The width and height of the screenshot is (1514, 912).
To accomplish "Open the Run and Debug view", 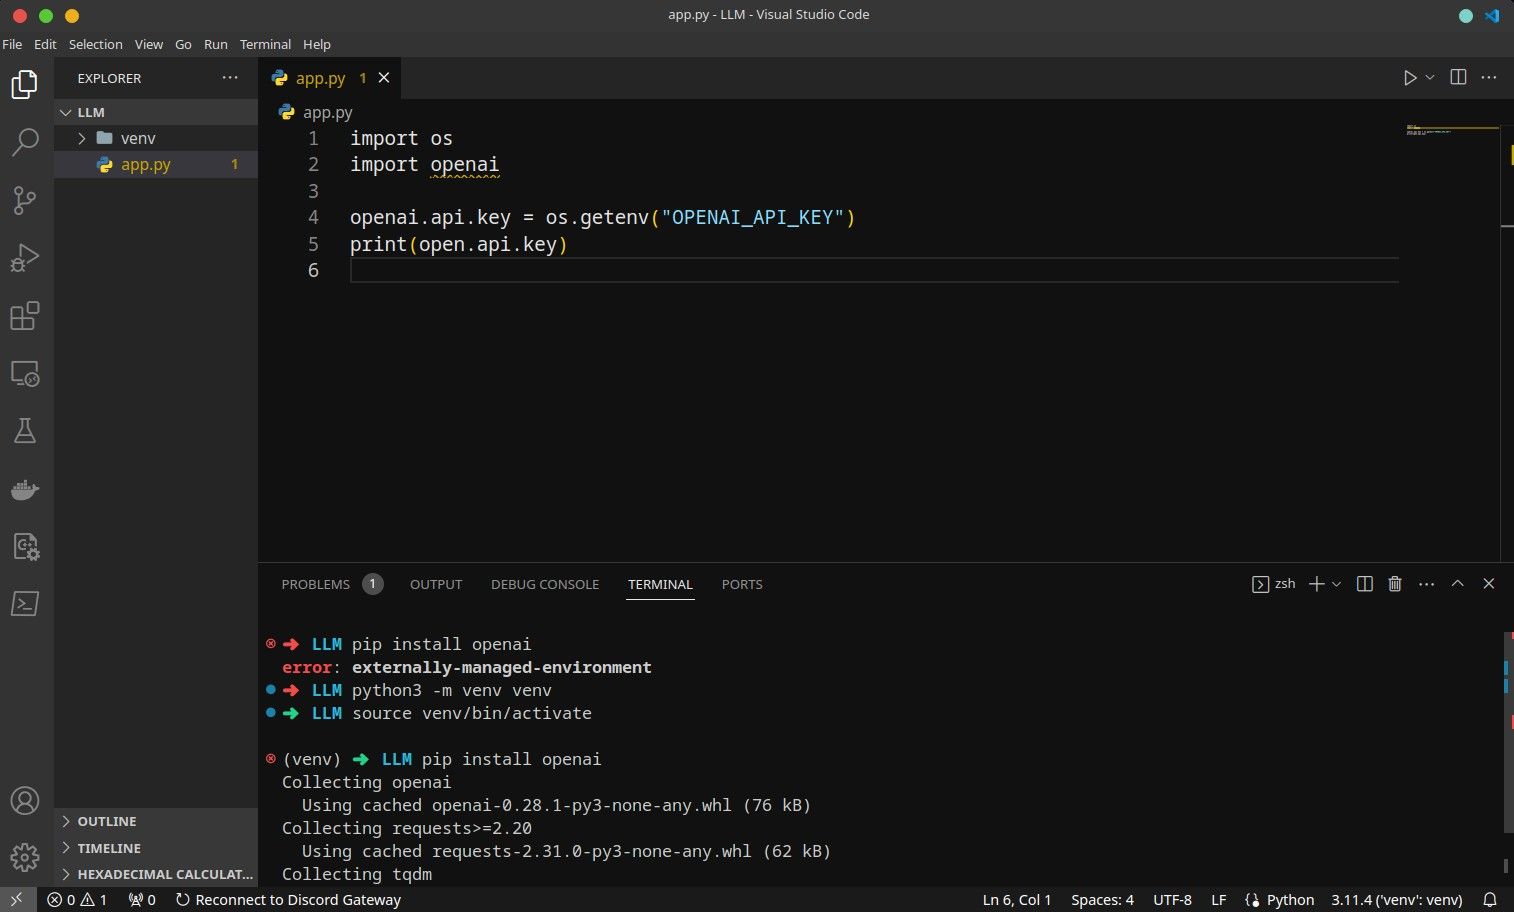I will pyautogui.click(x=25, y=257).
